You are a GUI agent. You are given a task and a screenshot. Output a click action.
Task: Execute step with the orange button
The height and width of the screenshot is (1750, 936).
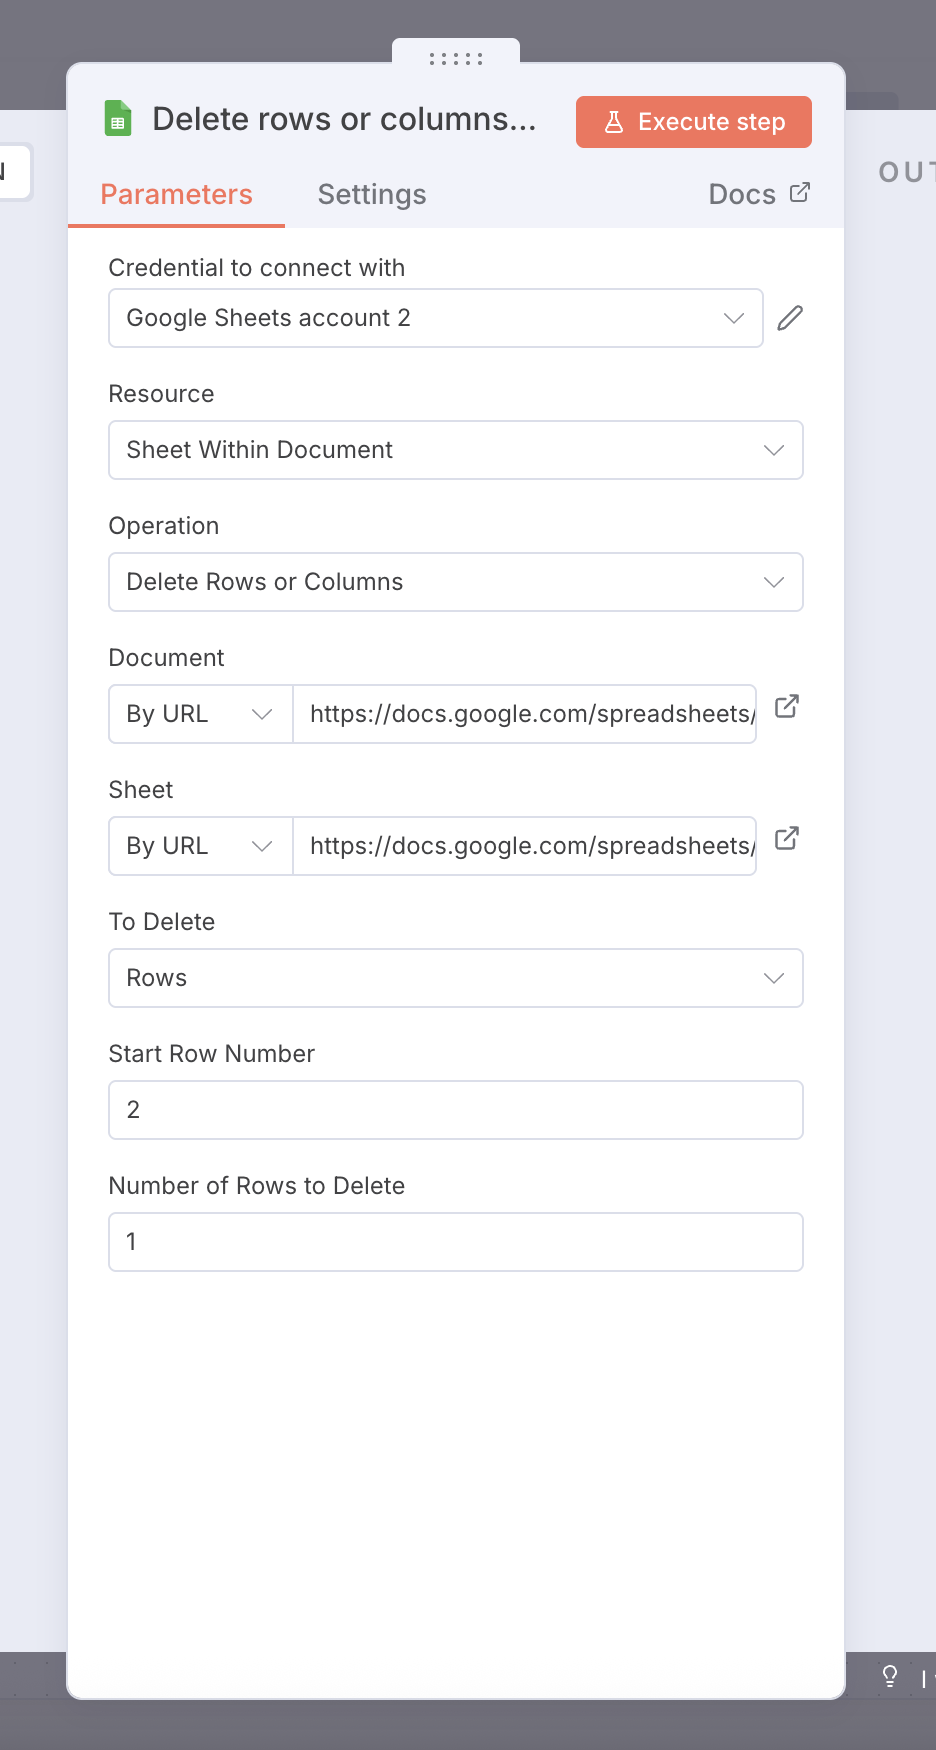[x=694, y=122]
